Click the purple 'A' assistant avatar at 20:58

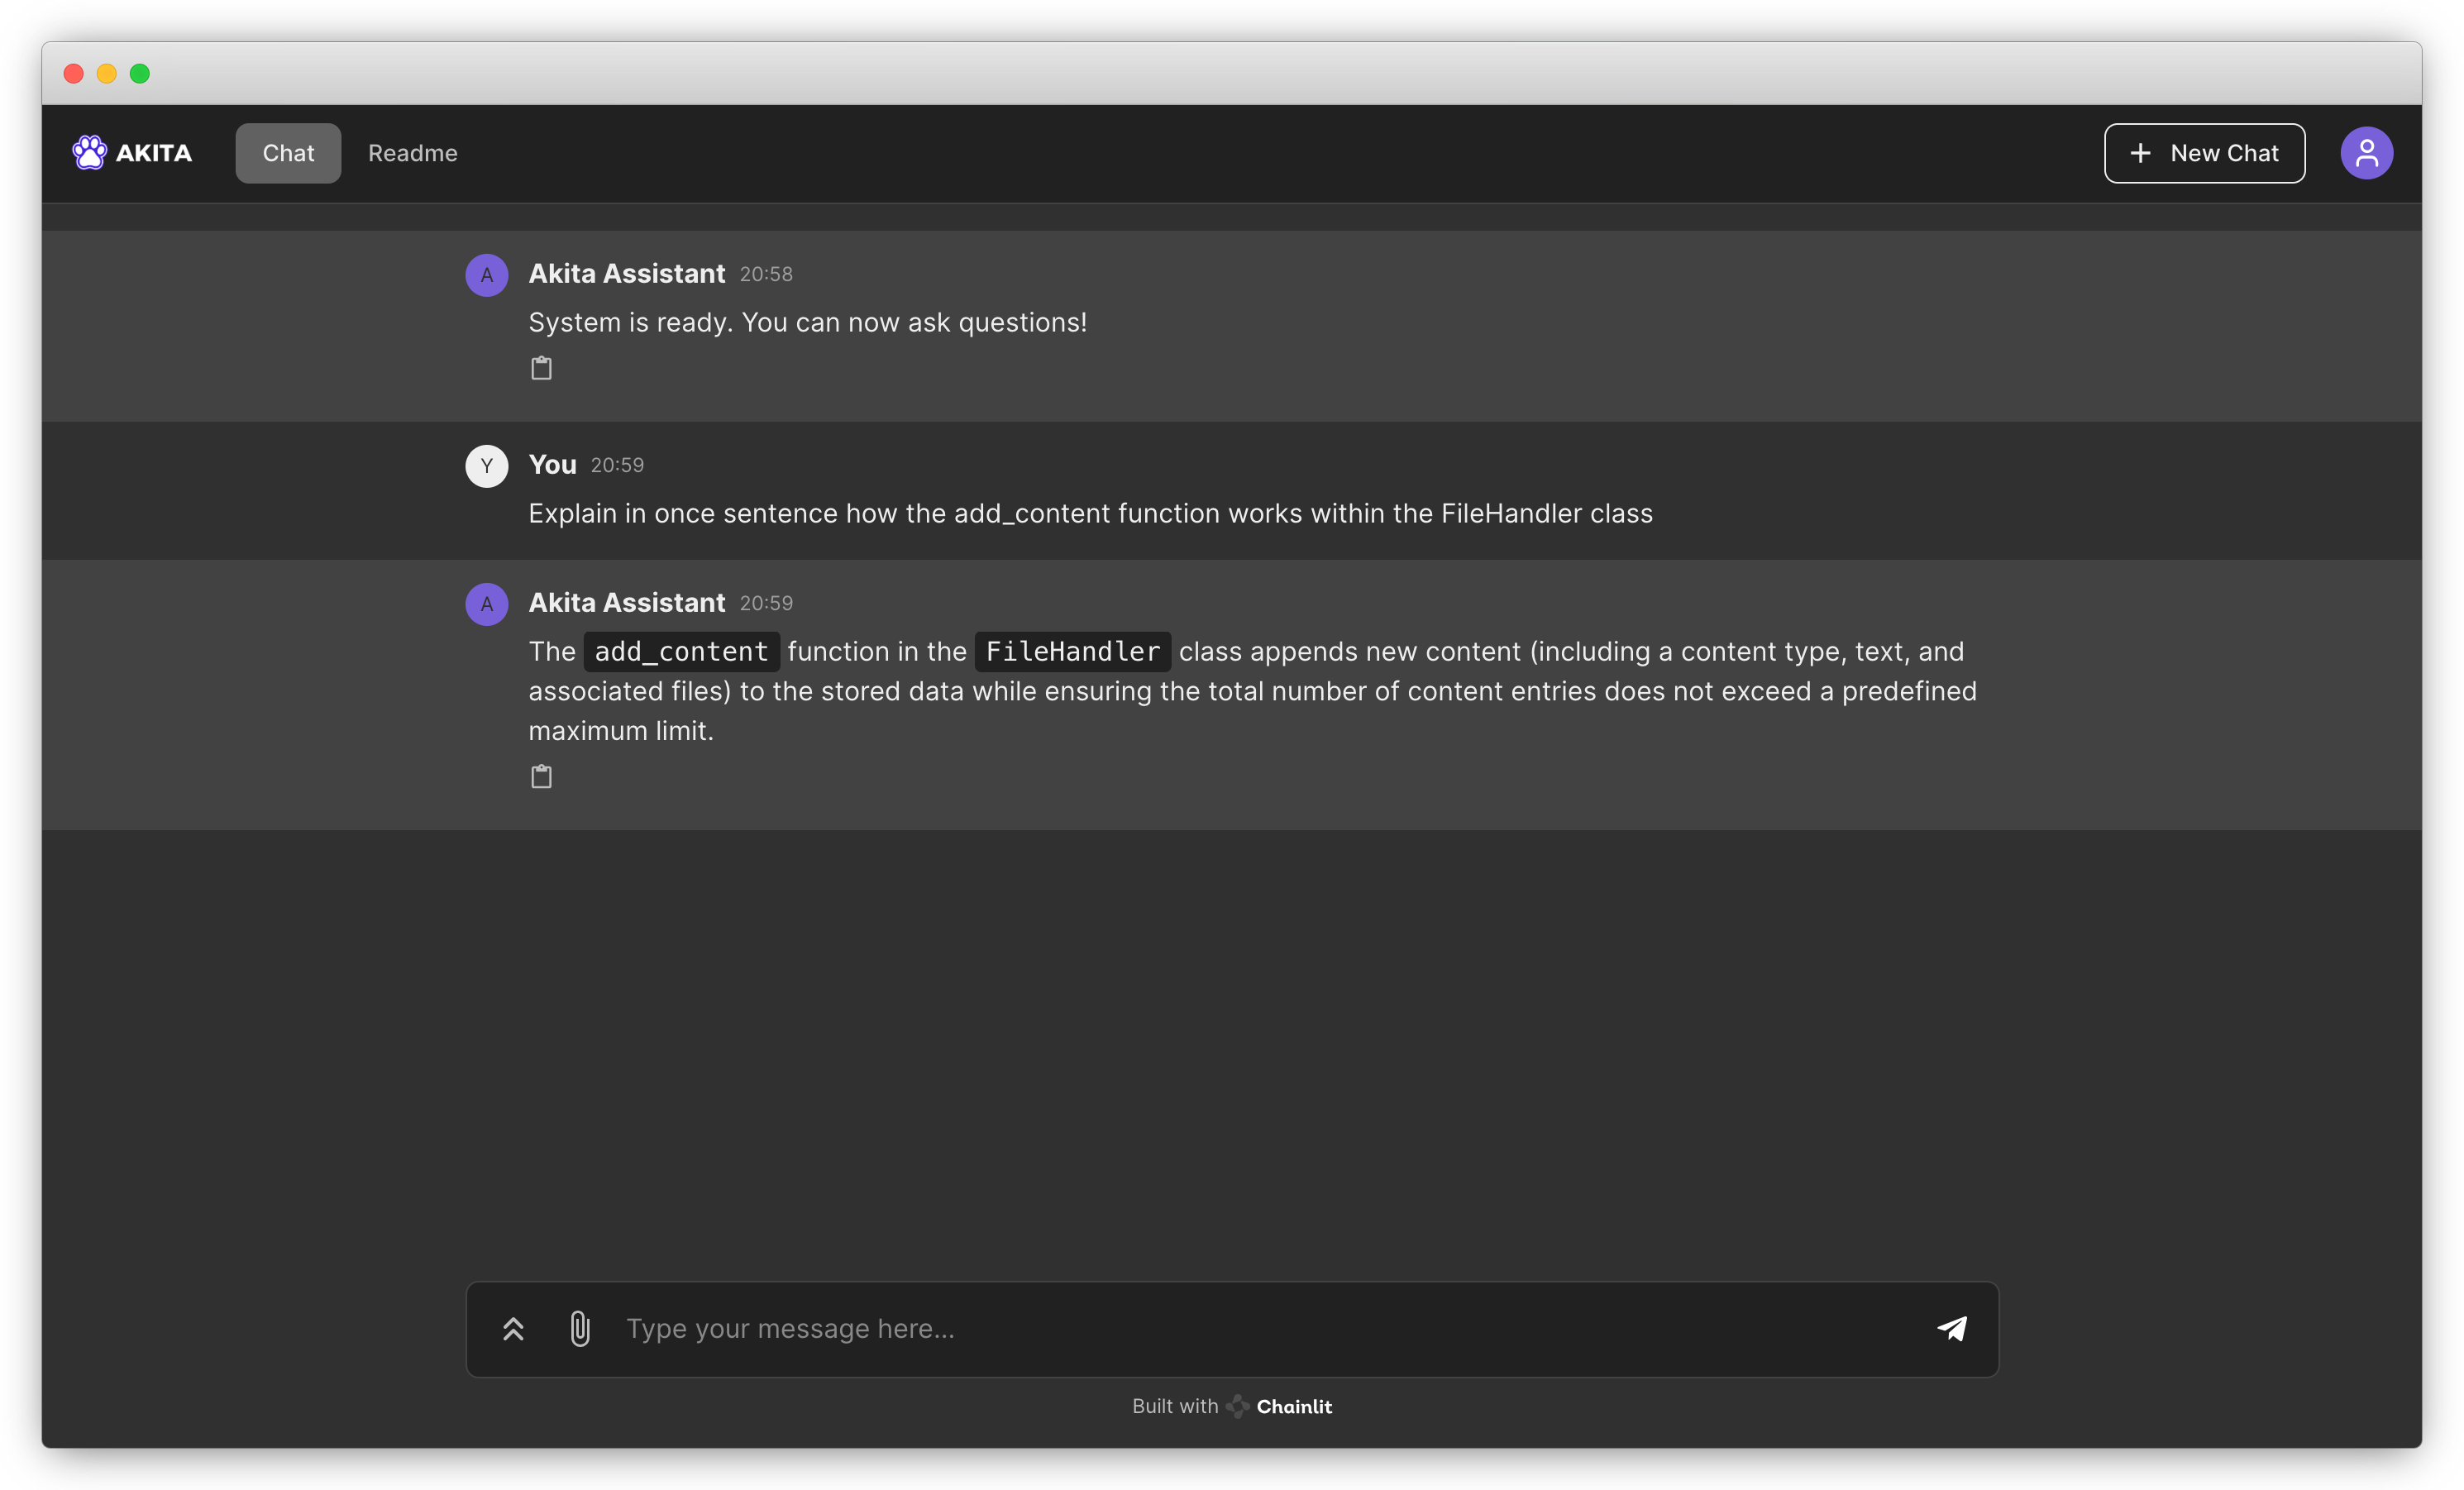coord(487,275)
